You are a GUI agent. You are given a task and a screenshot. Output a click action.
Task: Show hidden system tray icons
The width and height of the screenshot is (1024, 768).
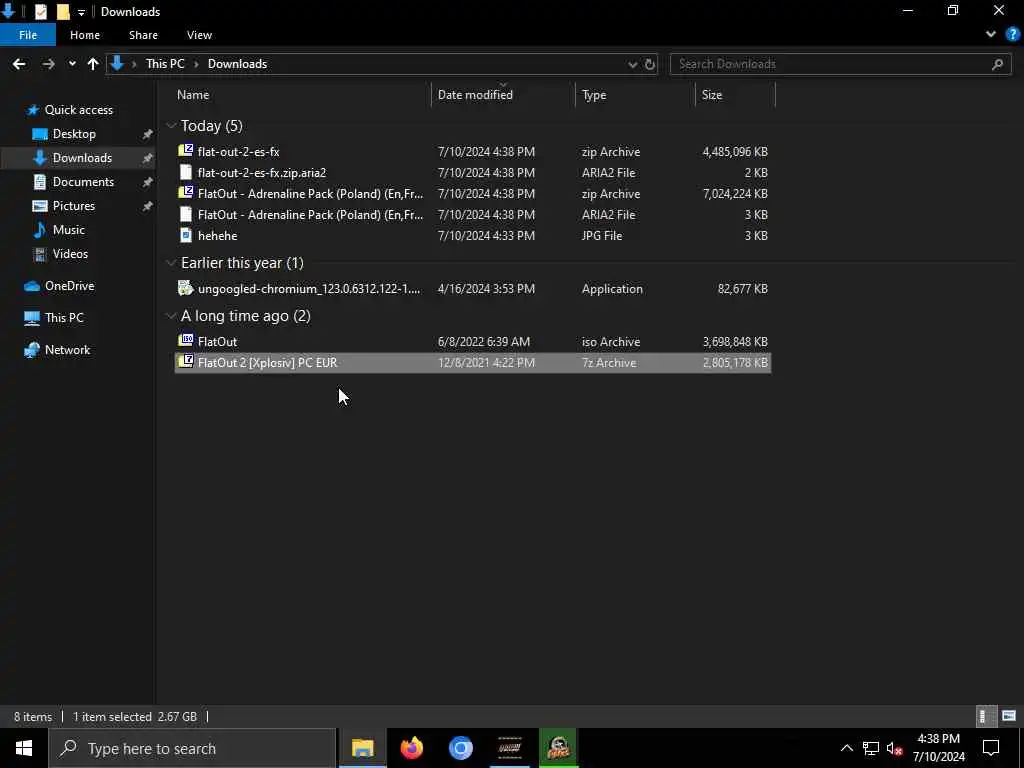(846, 748)
